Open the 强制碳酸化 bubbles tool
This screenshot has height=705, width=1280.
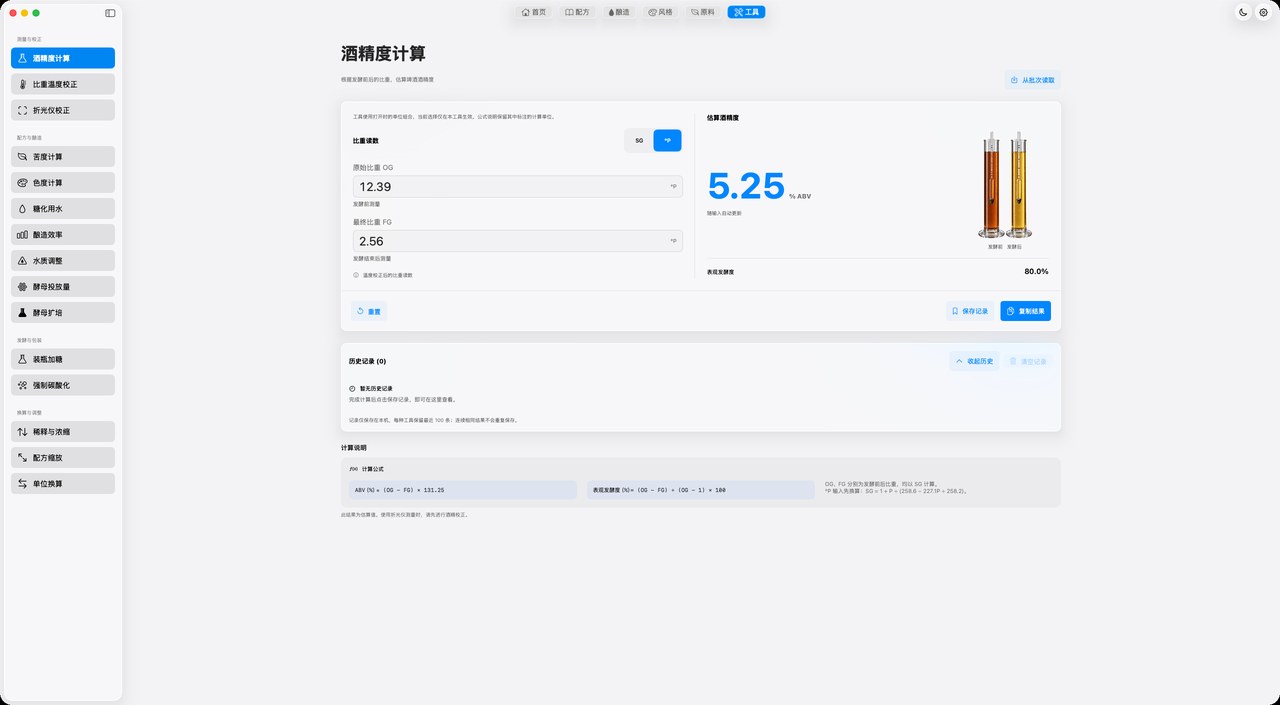coord(63,385)
